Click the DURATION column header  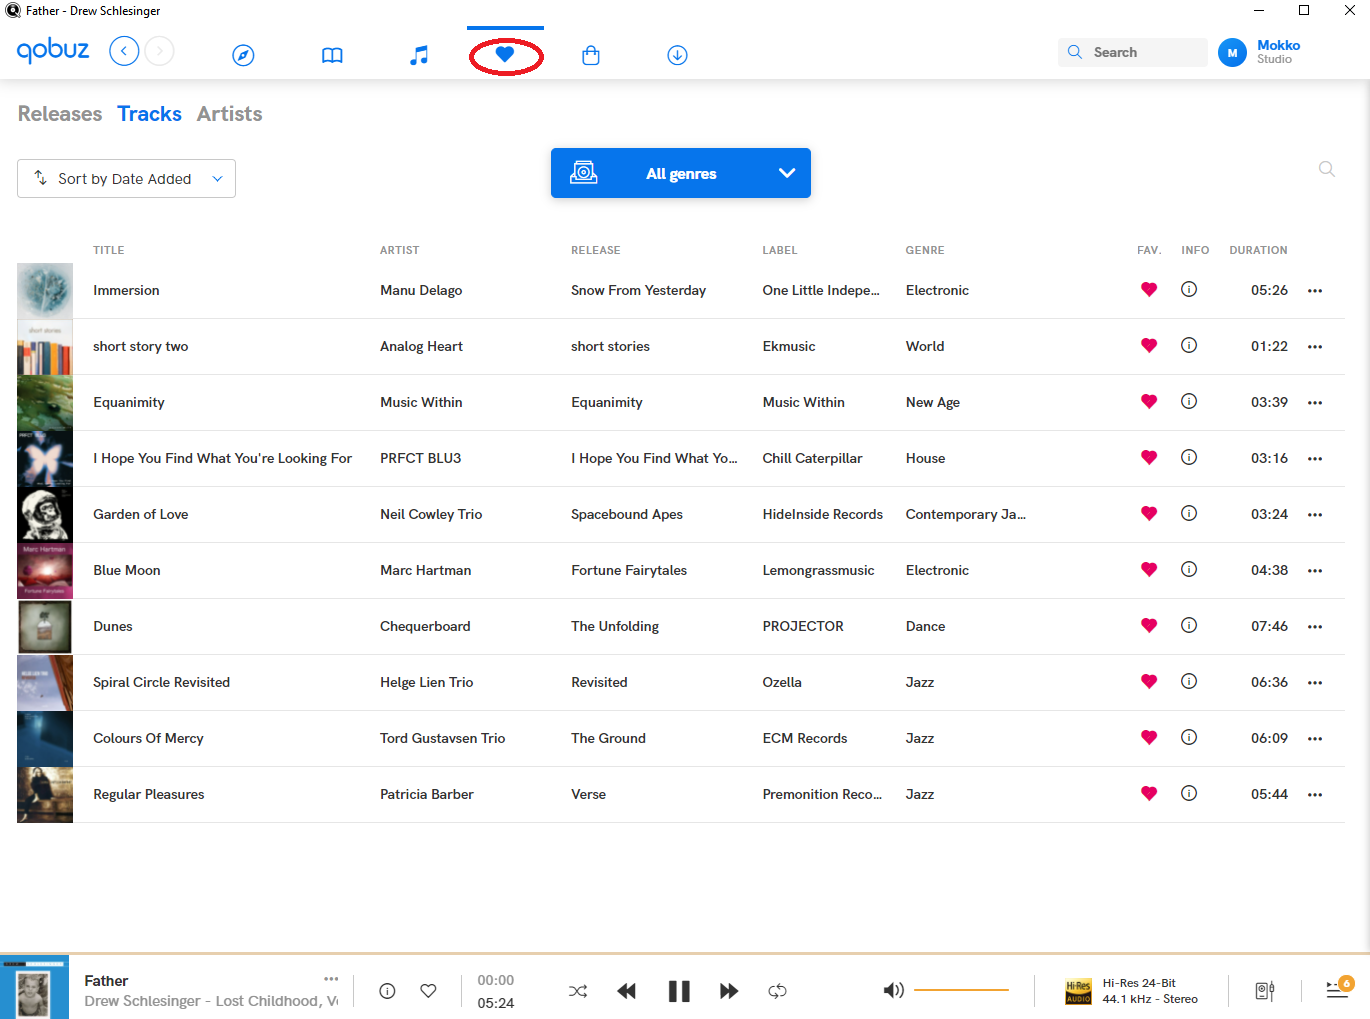(1258, 250)
